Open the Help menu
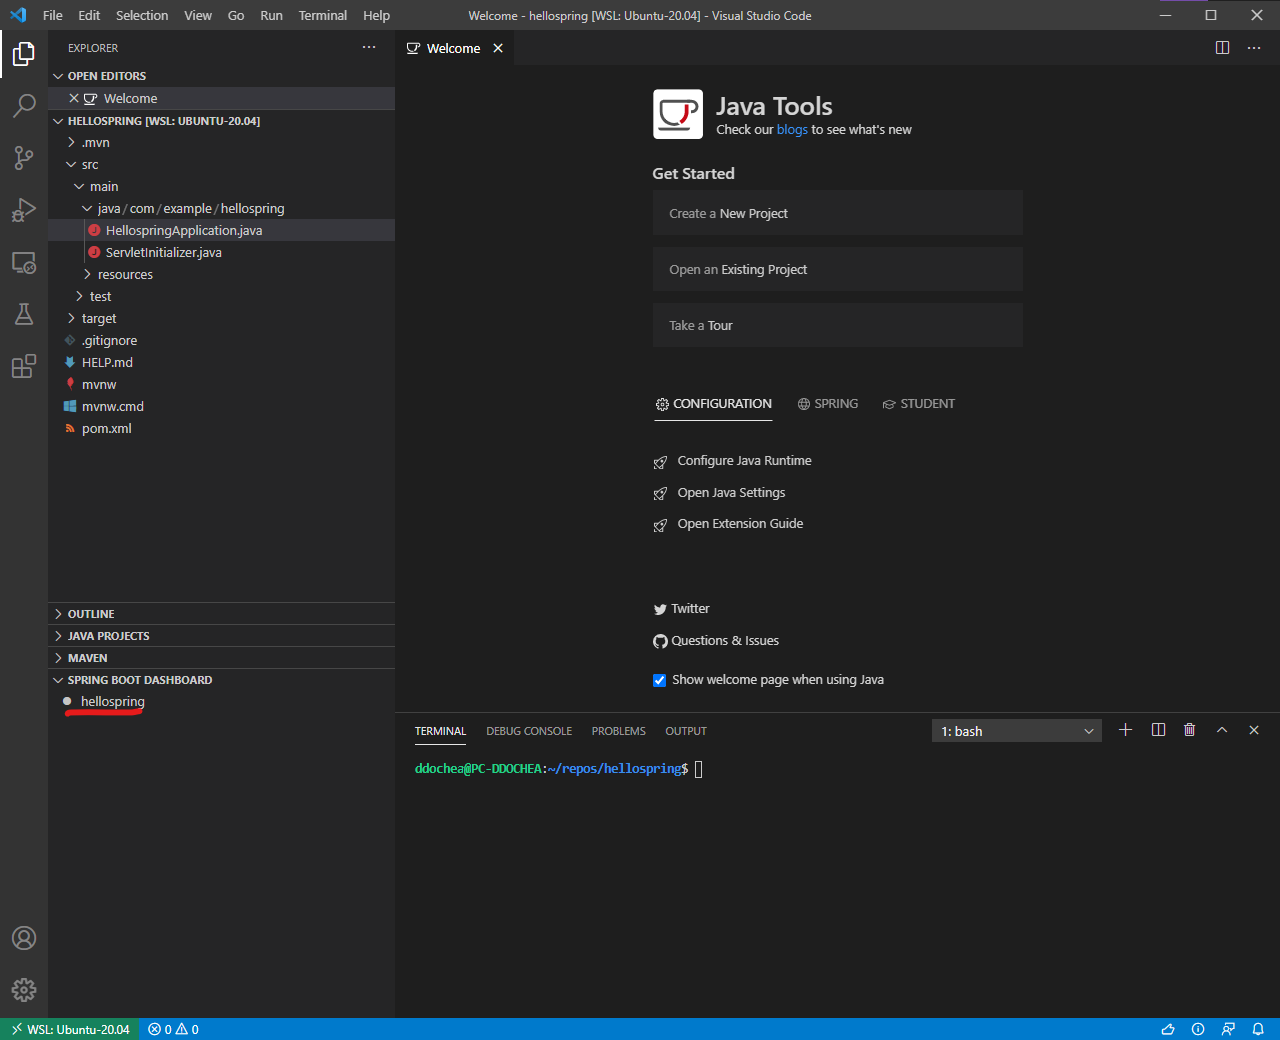This screenshot has height=1040, width=1280. click(x=377, y=15)
